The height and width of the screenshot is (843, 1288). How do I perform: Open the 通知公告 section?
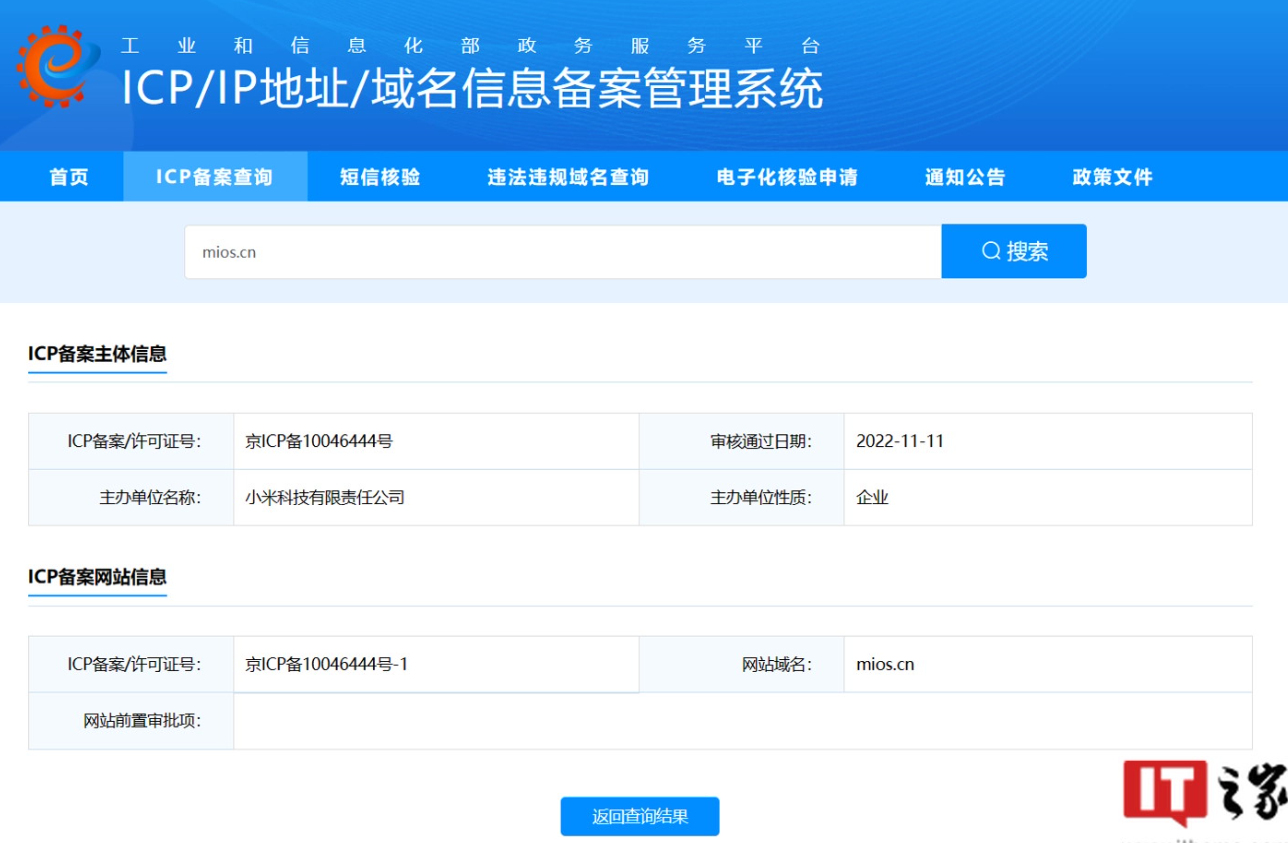coord(965,177)
